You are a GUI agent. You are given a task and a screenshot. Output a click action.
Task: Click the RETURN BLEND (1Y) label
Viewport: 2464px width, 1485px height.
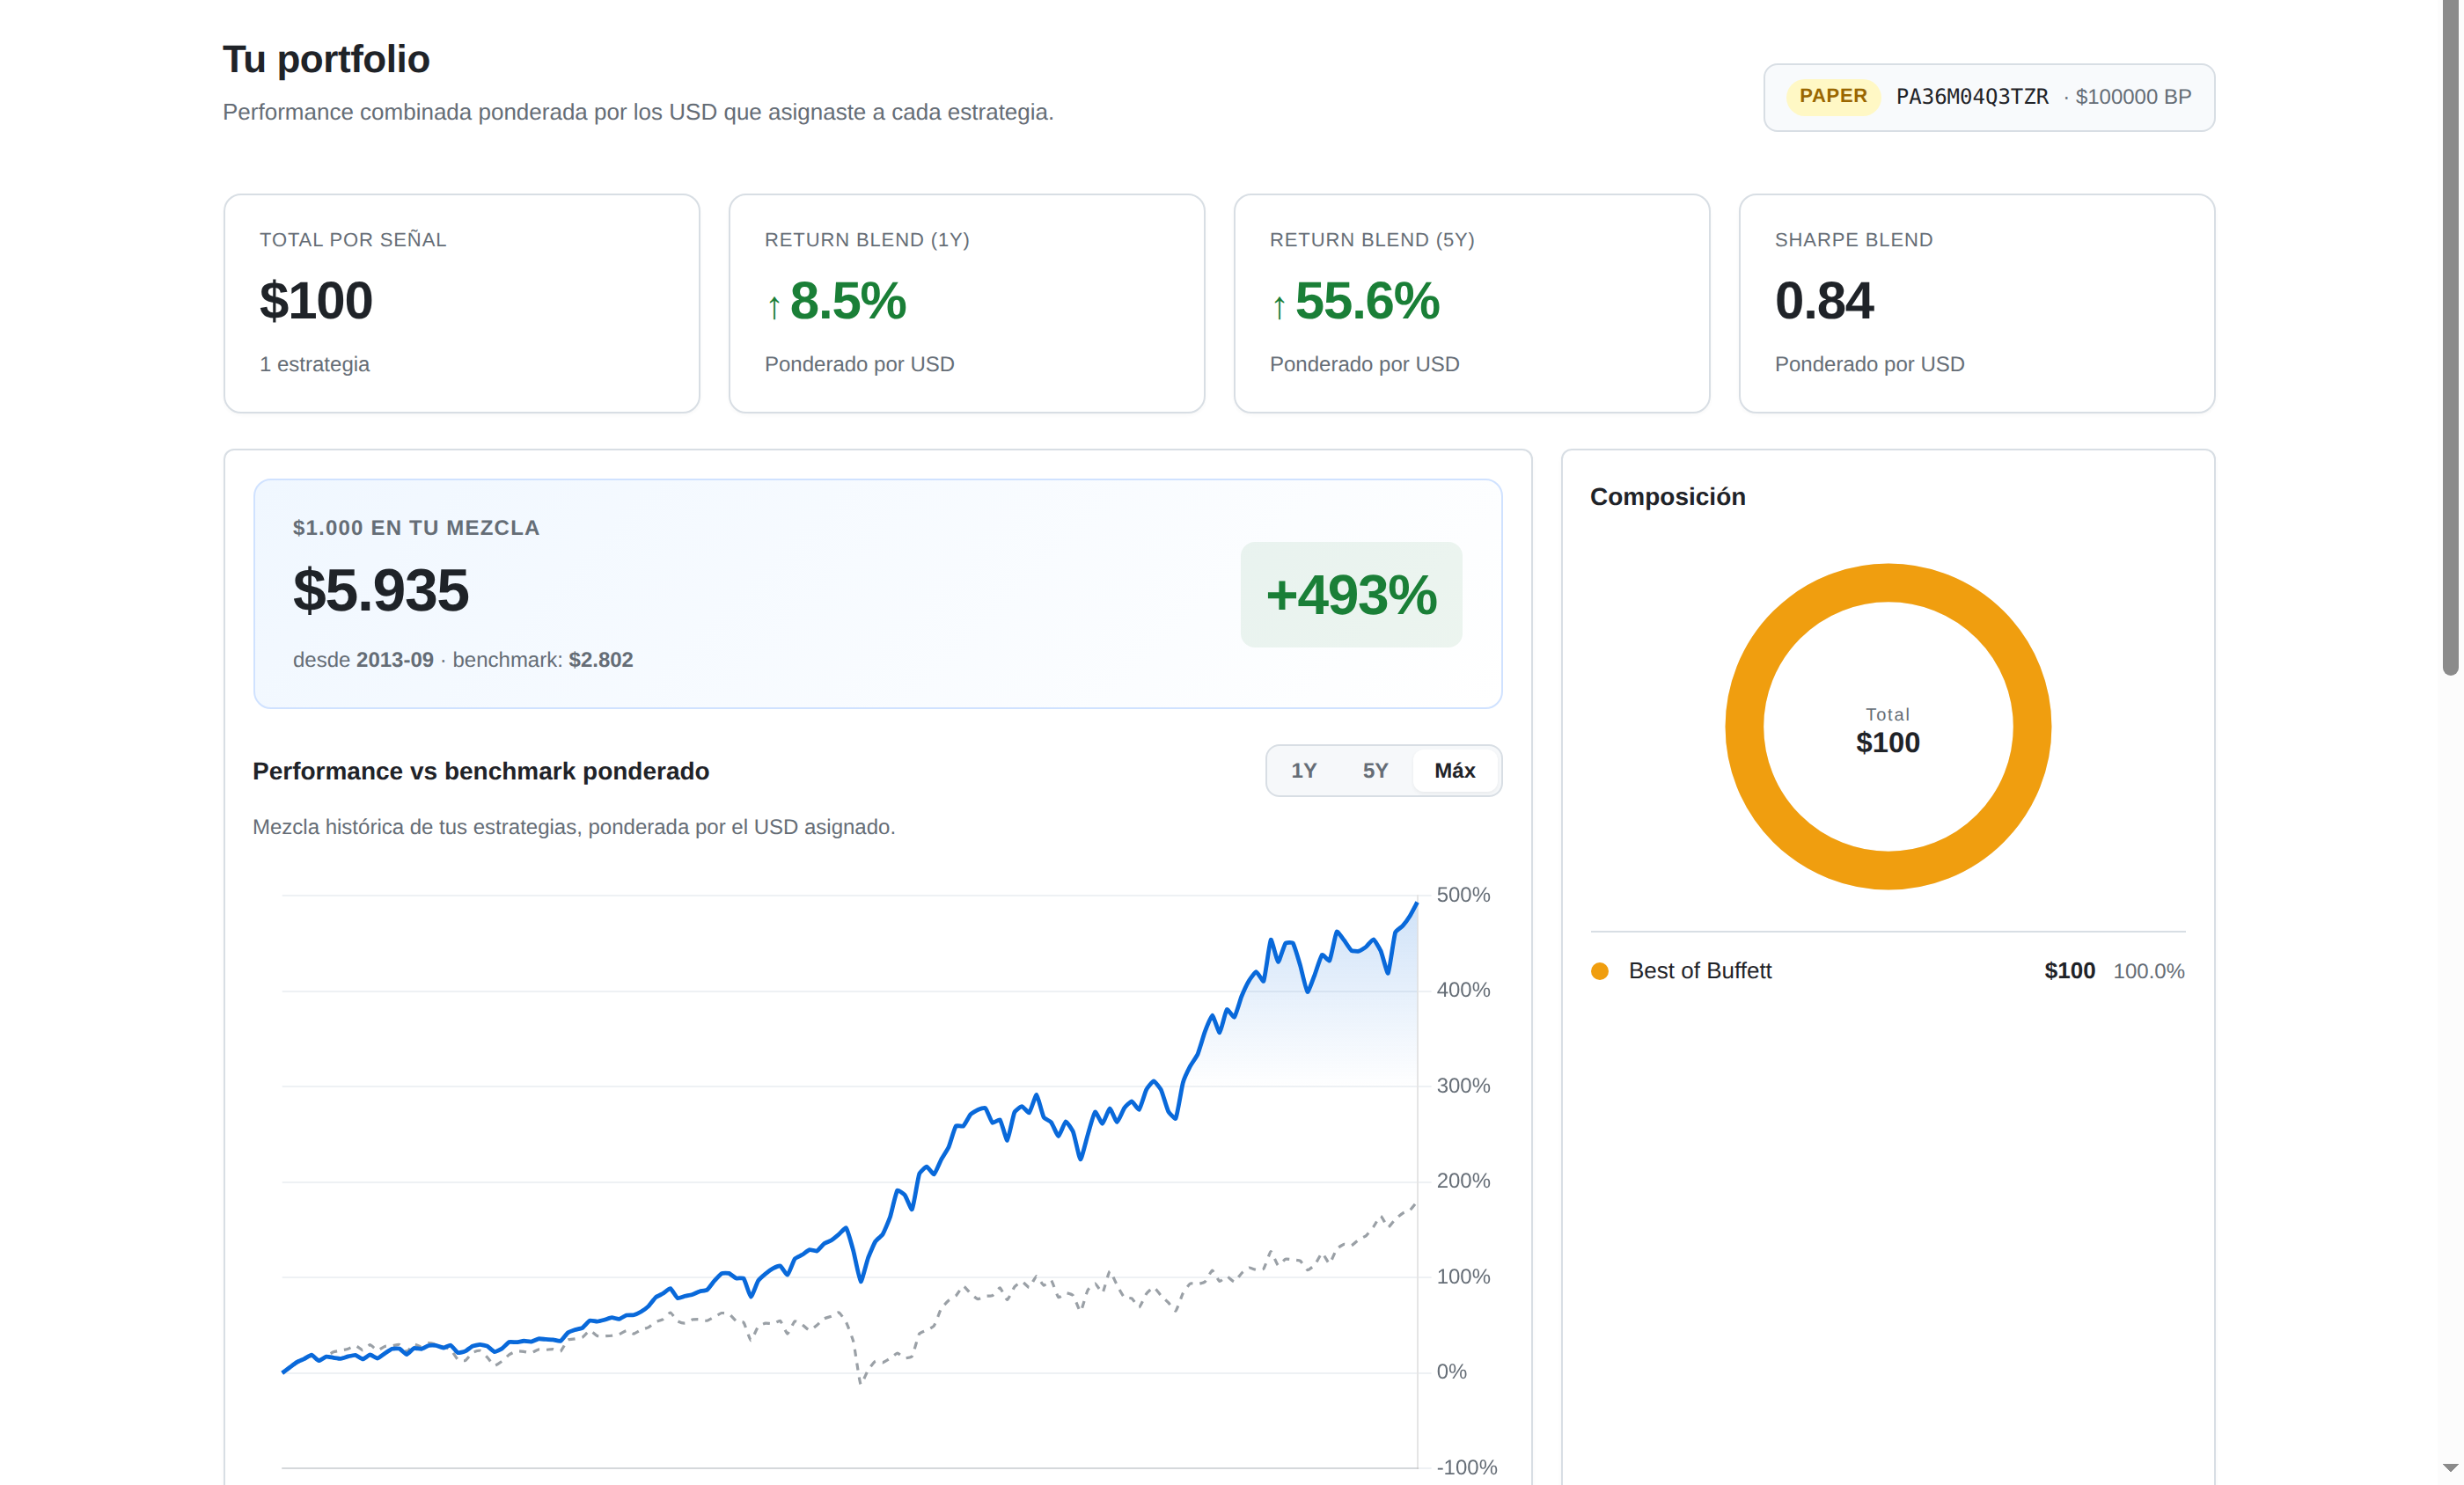pyautogui.click(x=866, y=240)
